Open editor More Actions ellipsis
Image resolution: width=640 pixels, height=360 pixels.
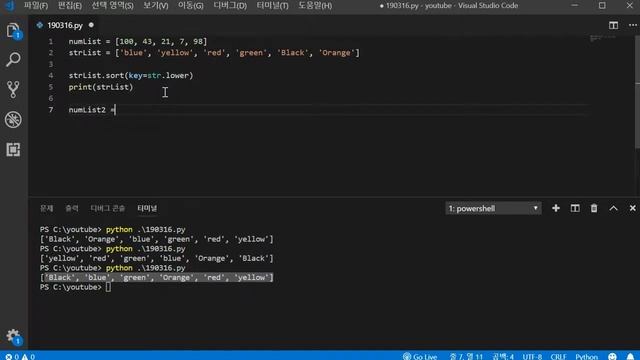tap(632, 25)
